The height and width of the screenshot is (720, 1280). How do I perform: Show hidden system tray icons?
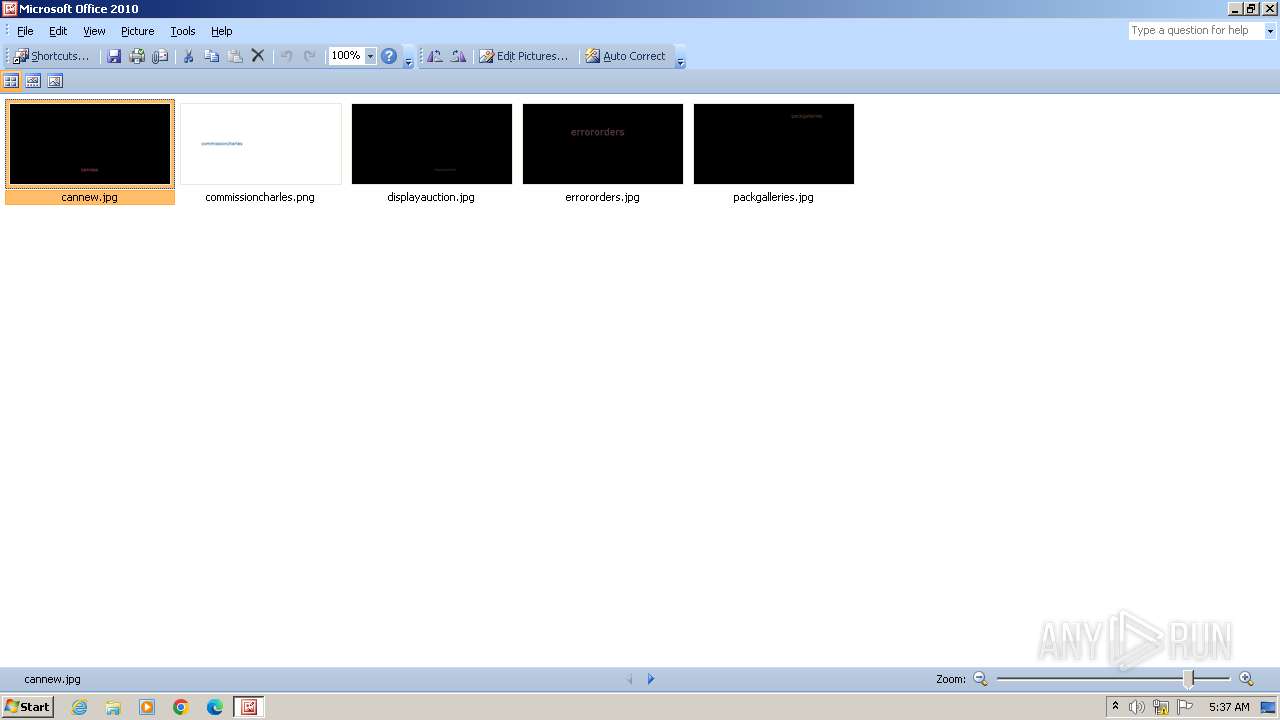[x=1115, y=707]
